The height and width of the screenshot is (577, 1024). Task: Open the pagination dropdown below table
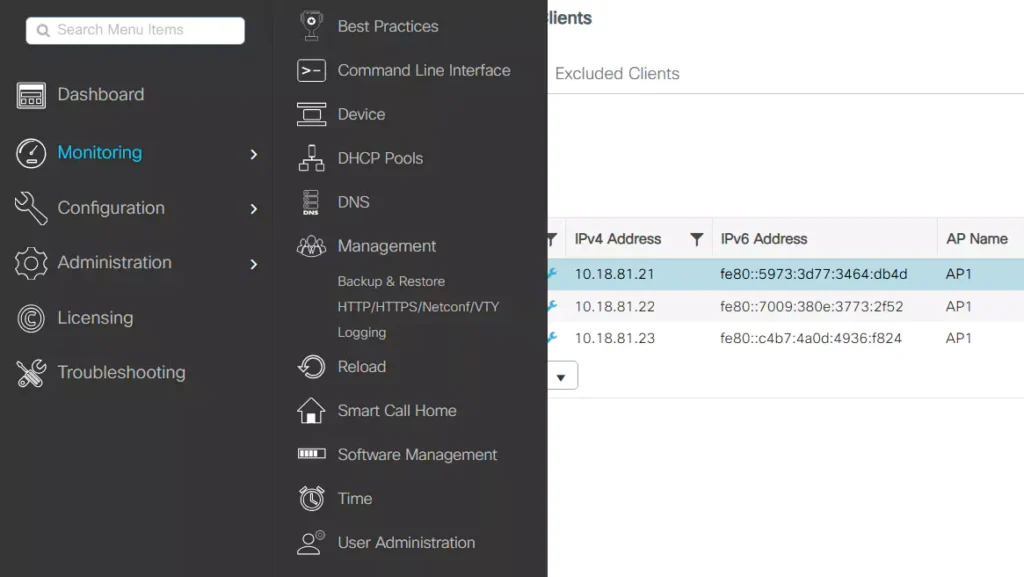tap(561, 377)
